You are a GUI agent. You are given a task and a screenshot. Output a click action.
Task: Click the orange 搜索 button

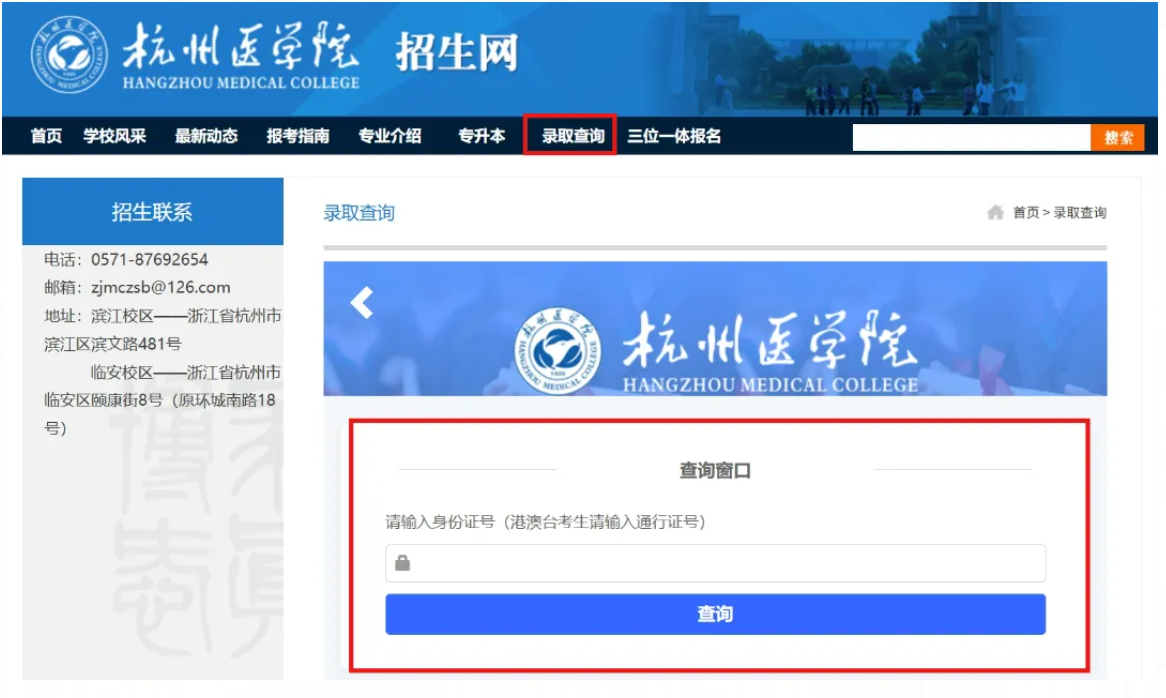pos(1117,138)
